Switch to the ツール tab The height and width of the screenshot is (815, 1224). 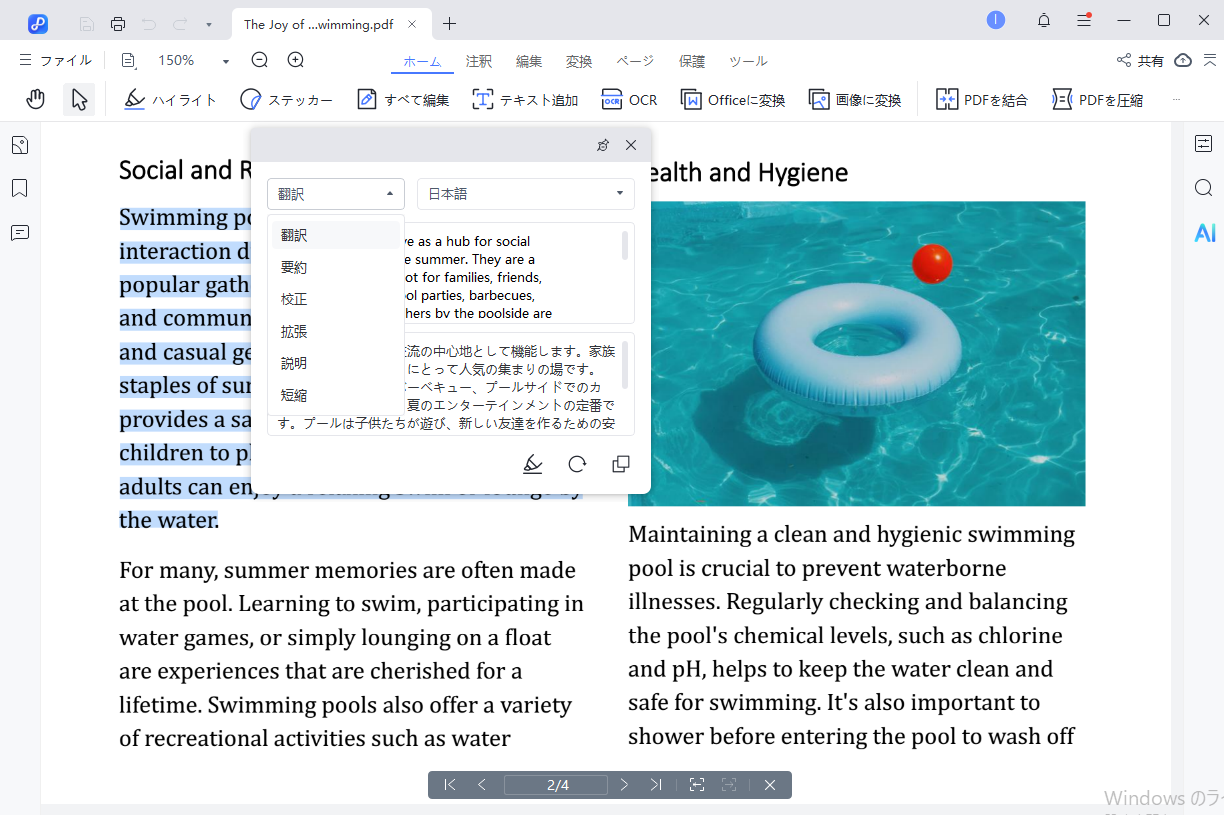pyautogui.click(x=748, y=62)
